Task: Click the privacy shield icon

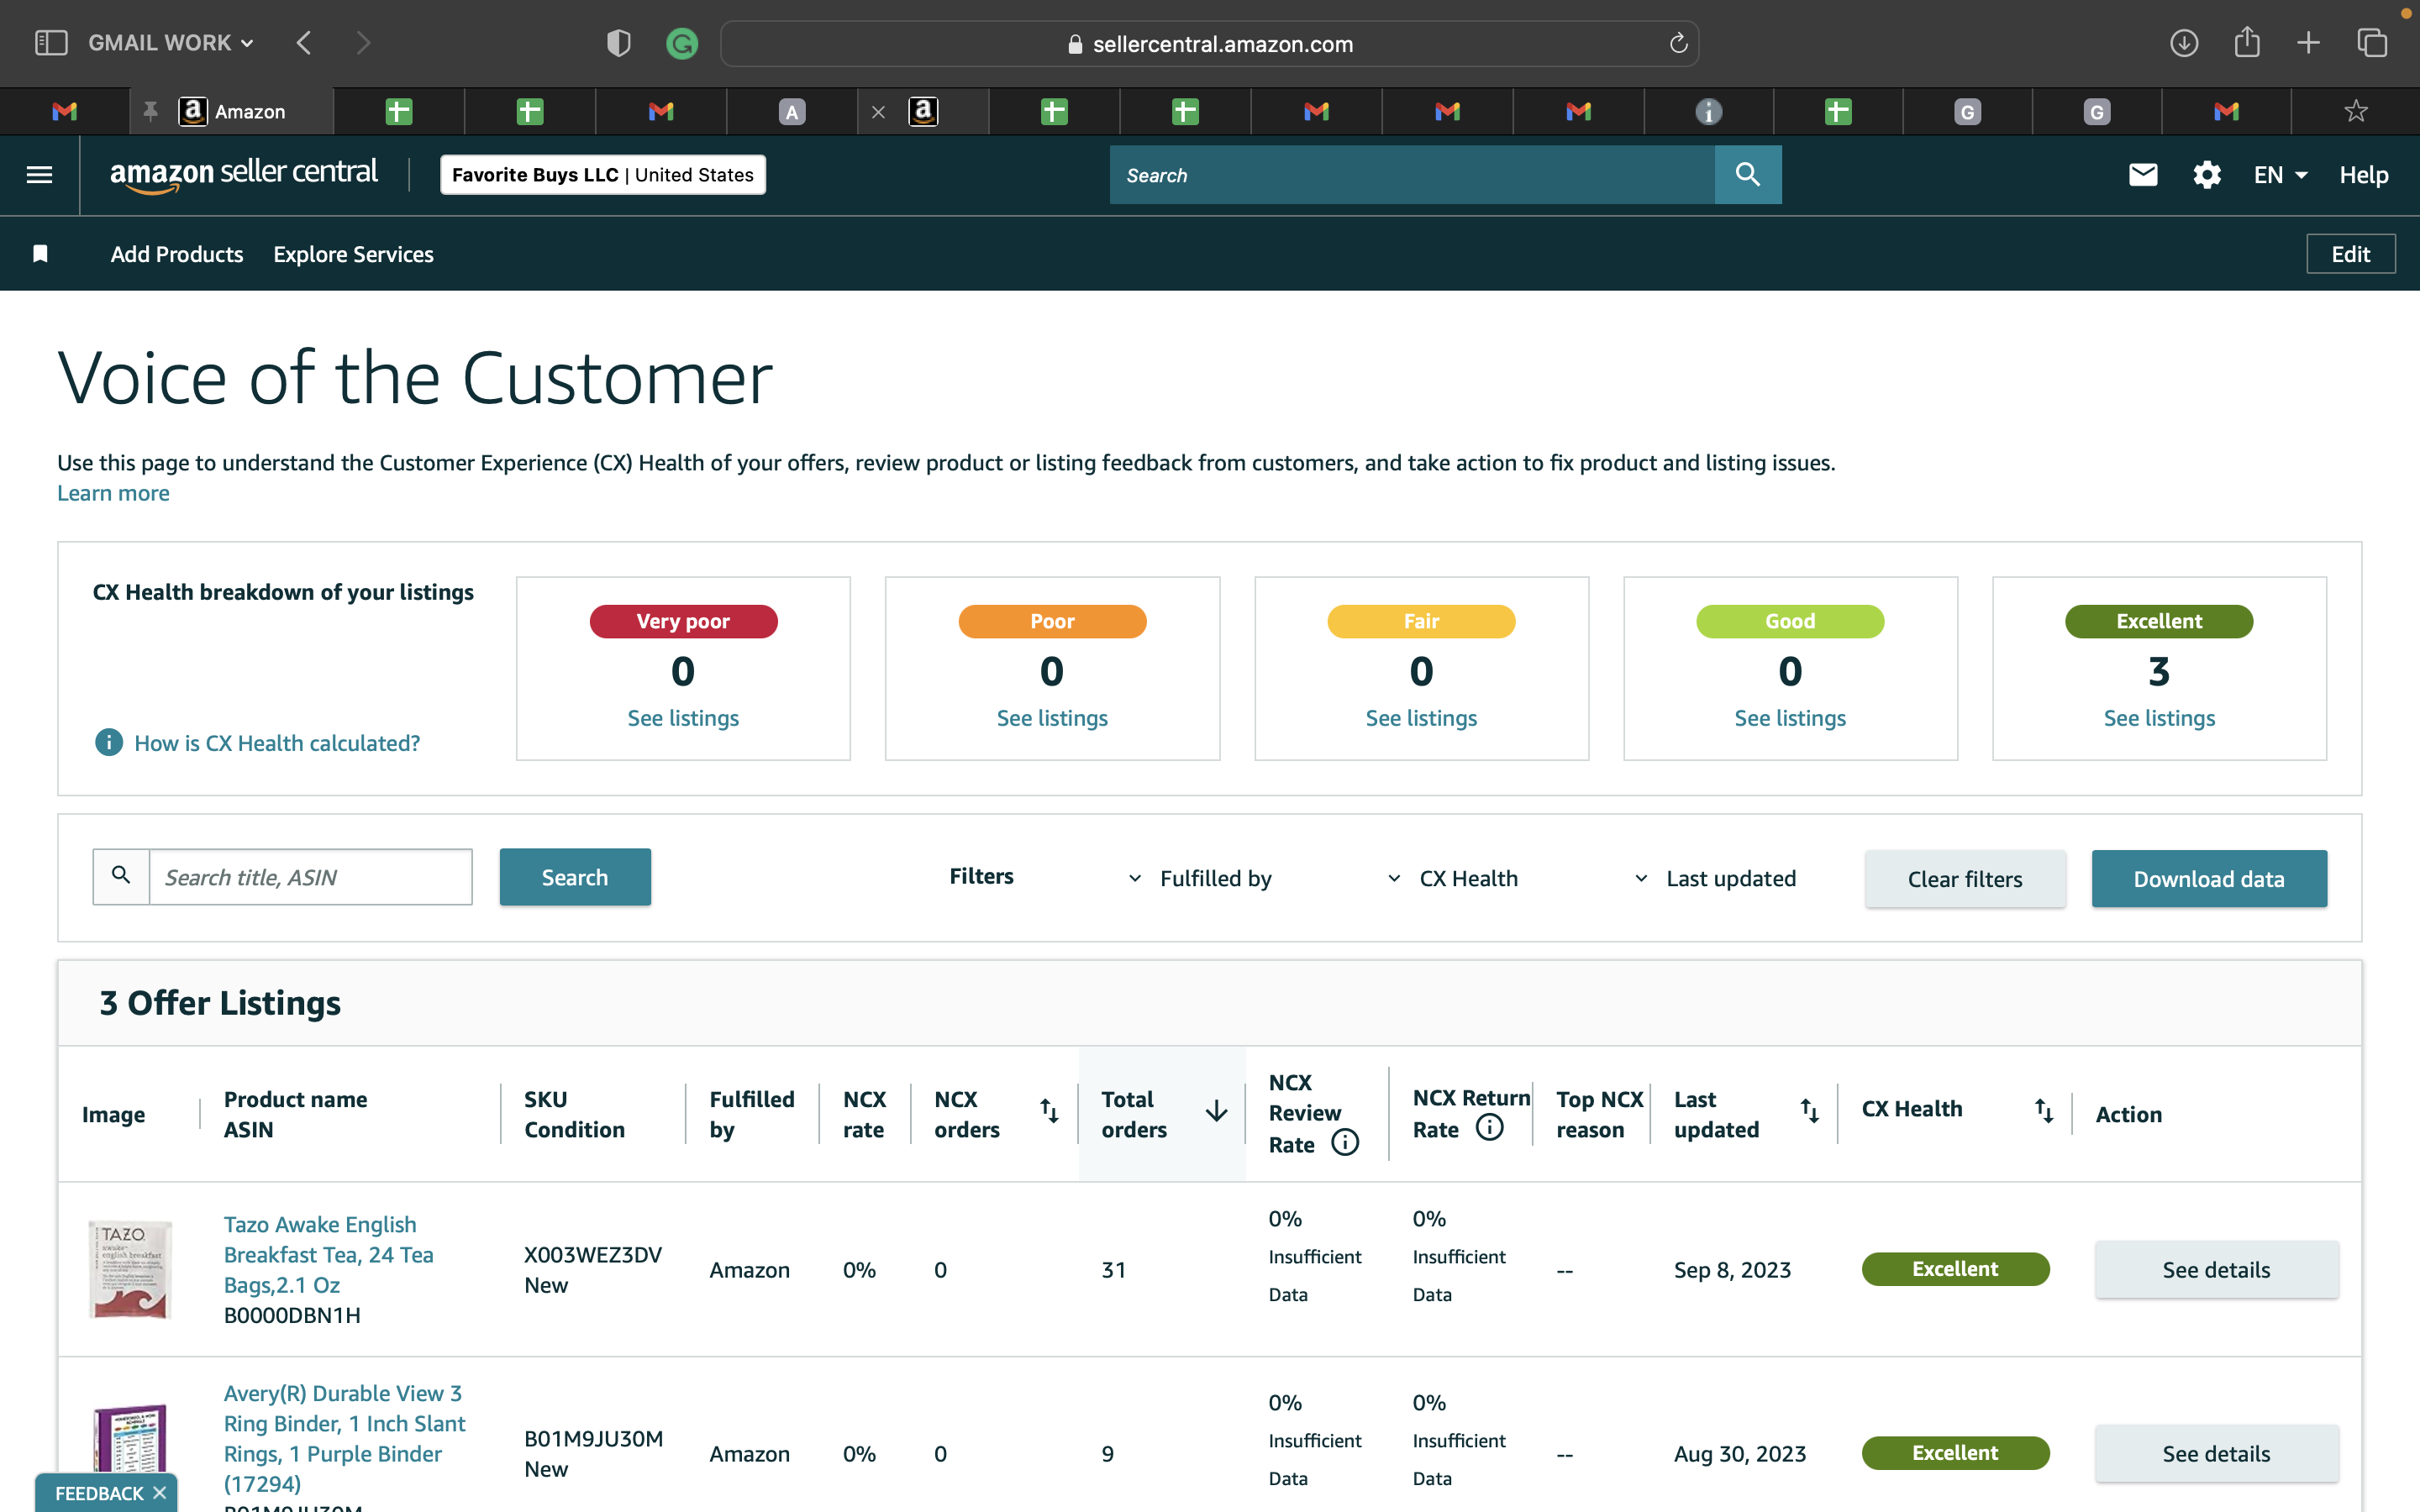Action: click(619, 43)
